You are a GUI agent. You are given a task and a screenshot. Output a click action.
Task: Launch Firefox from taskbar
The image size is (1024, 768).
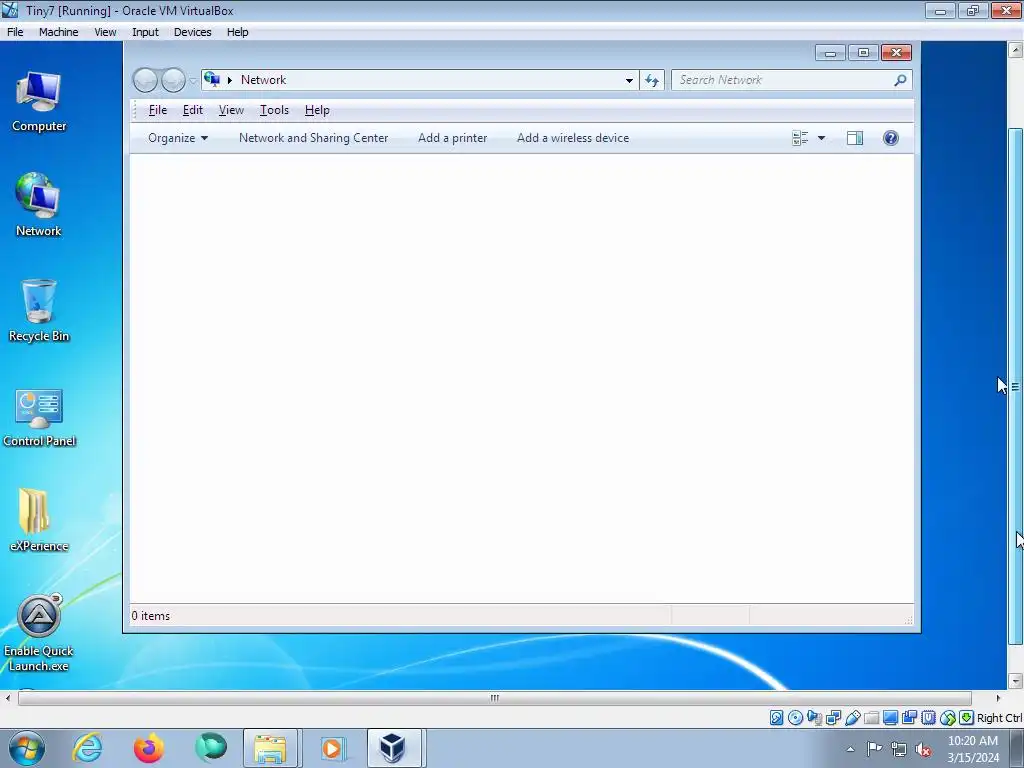click(x=149, y=748)
